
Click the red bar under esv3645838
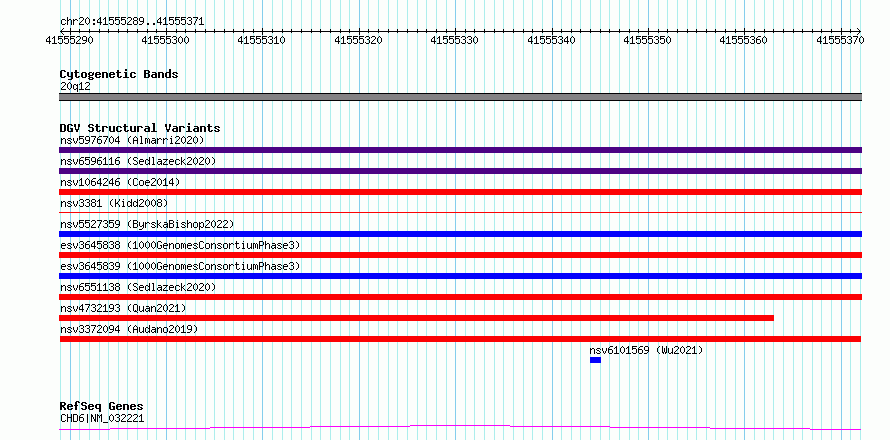(x=460, y=255)
